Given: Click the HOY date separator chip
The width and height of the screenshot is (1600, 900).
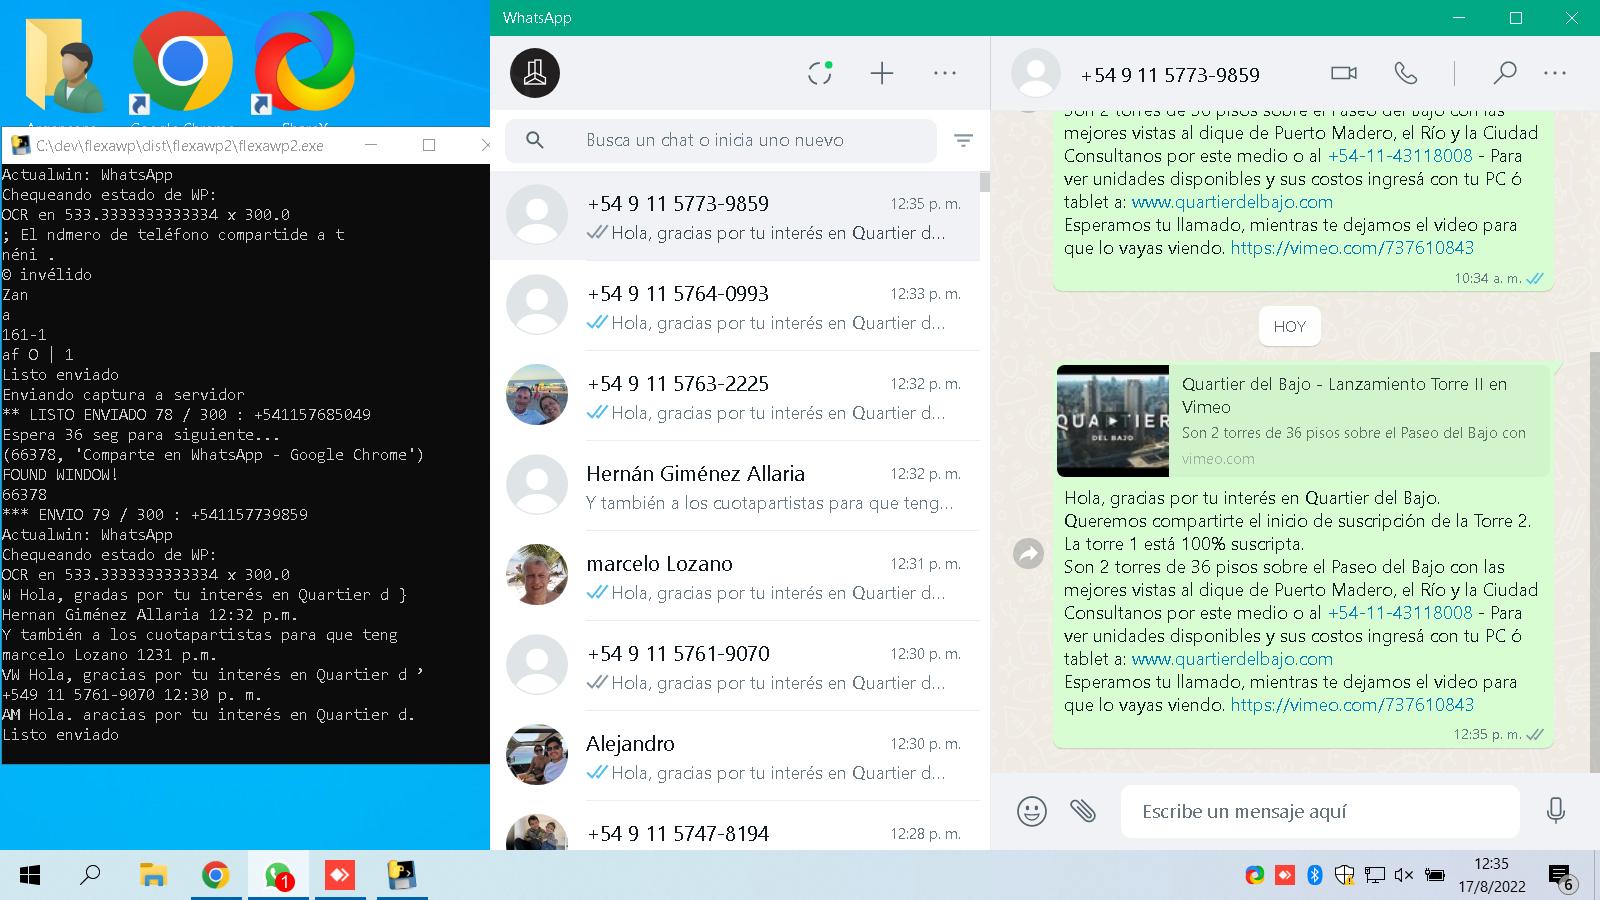Looking at the screenshot, I should coord(1290,326).
